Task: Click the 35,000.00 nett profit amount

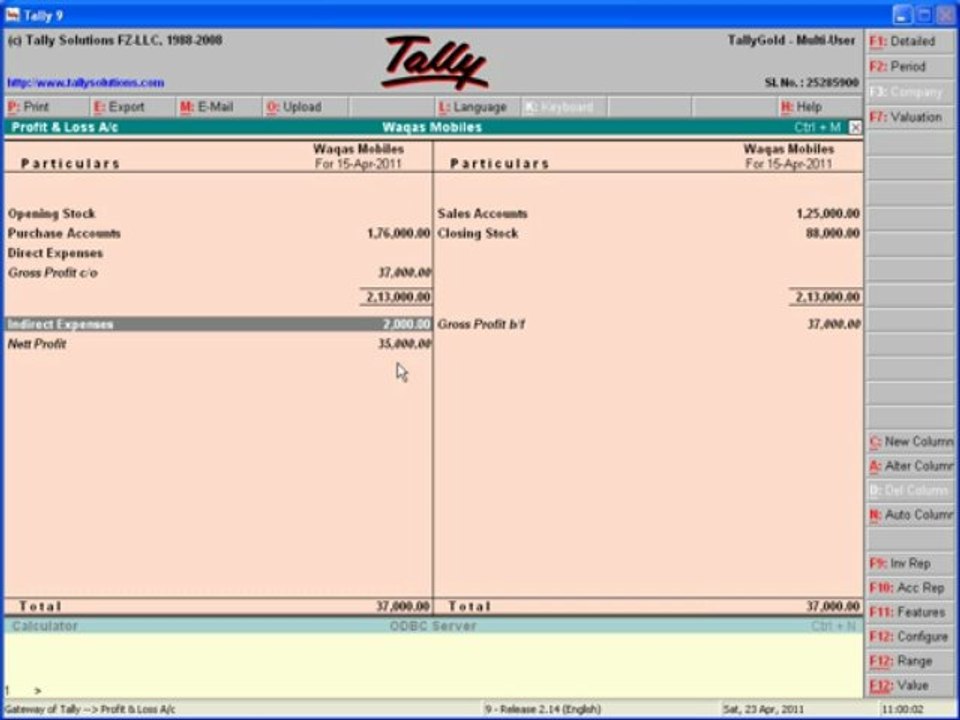Action: tap(404, 343)
